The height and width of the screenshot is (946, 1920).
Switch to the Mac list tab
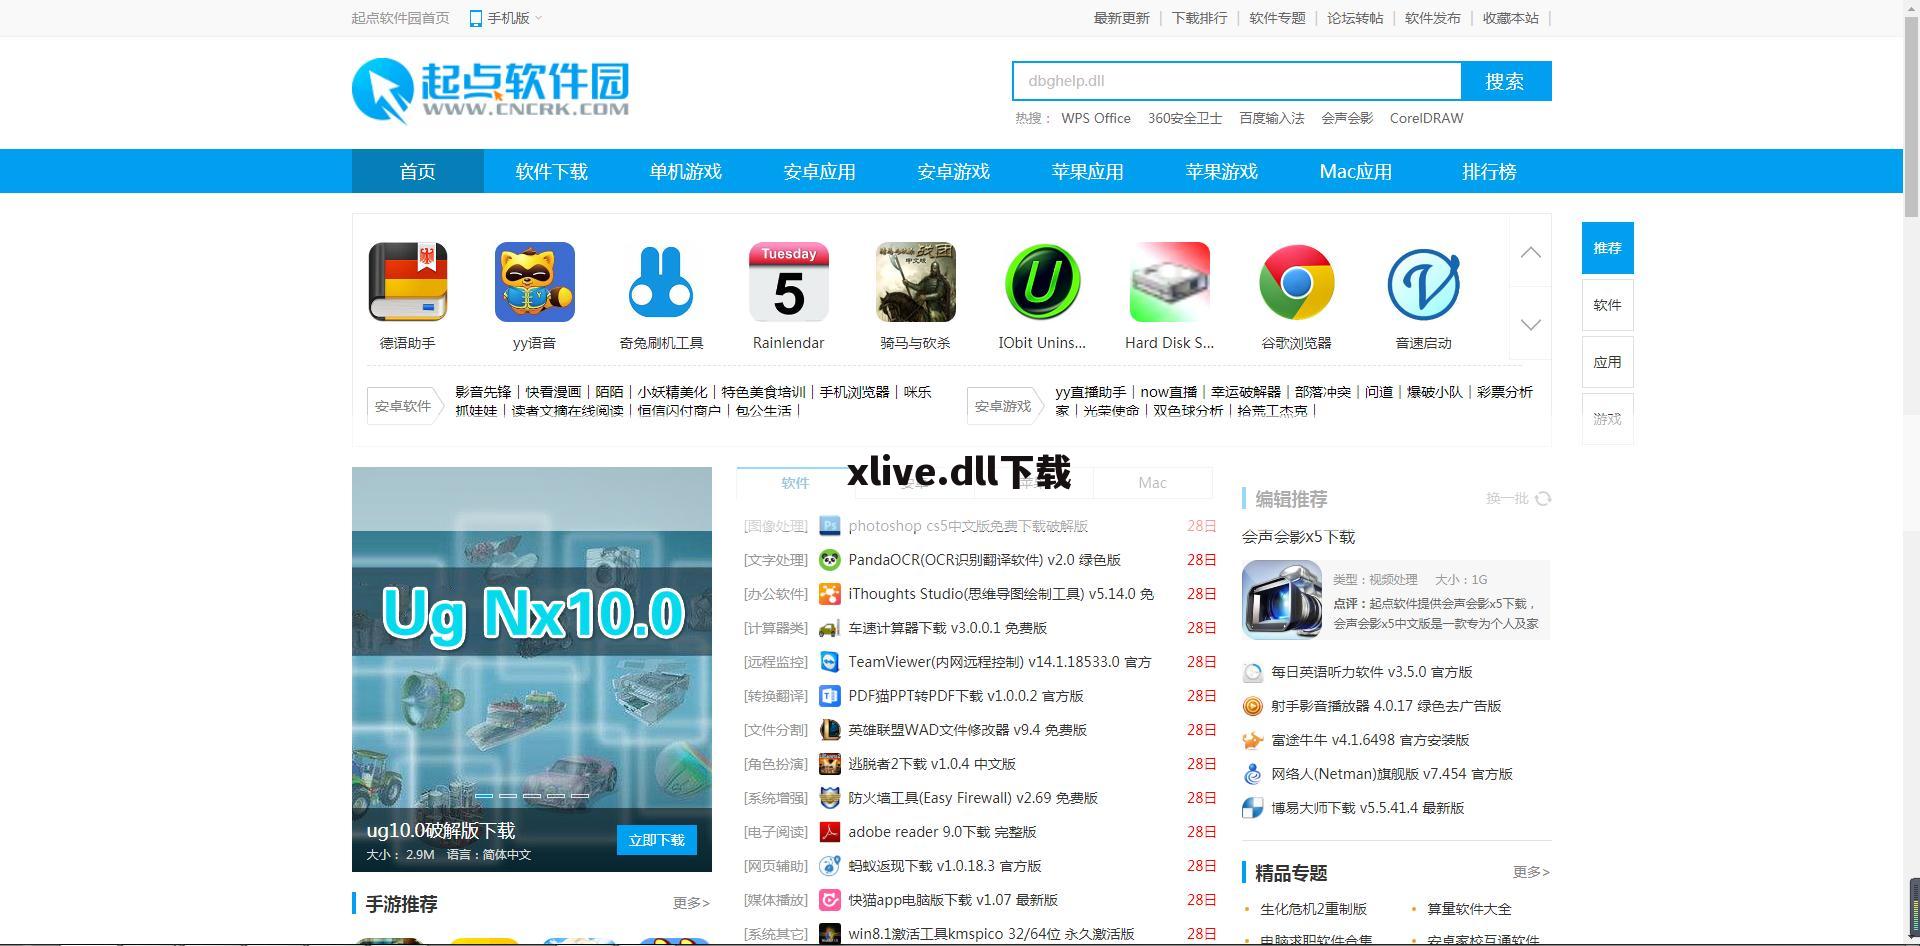click(x=1152, y=483)
